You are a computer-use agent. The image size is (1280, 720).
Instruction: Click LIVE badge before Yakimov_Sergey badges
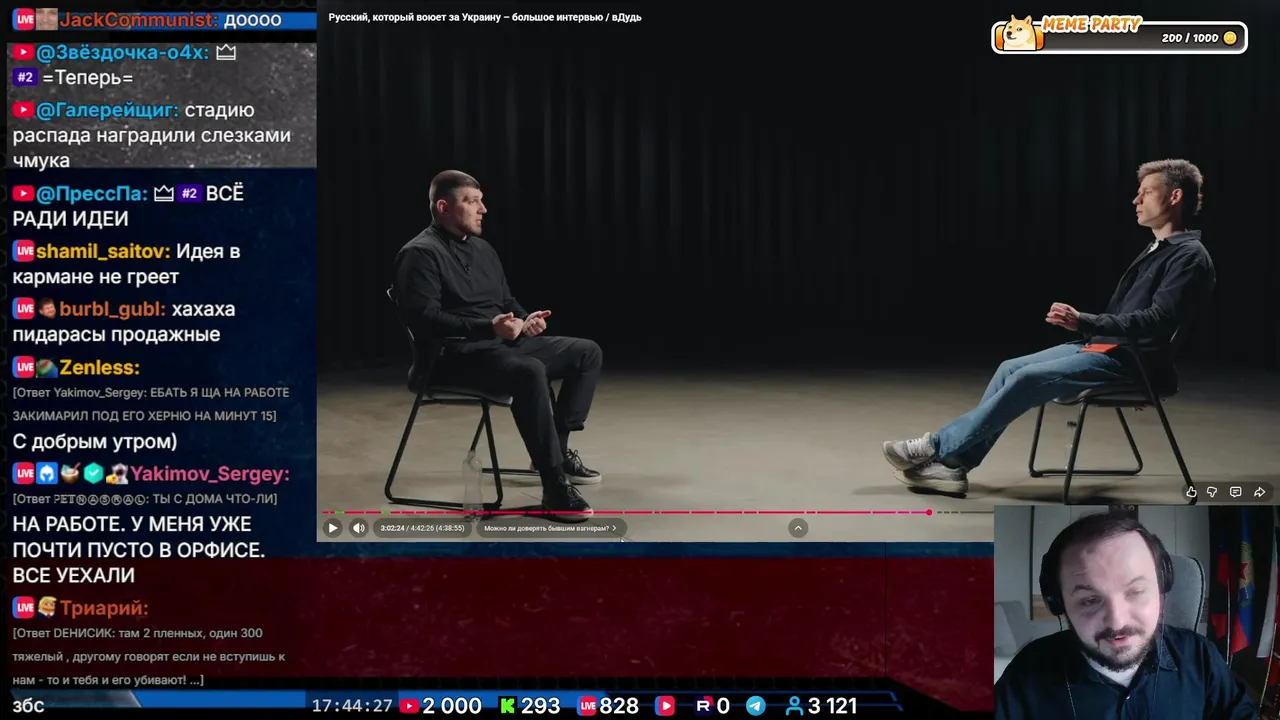pos(24,473)
